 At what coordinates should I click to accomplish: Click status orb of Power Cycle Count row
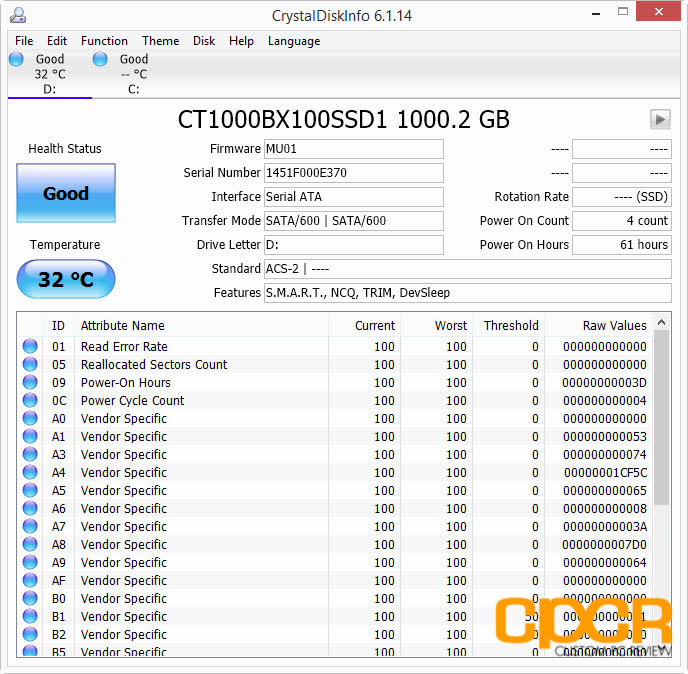pyautogui.click(x=30, y=400)
